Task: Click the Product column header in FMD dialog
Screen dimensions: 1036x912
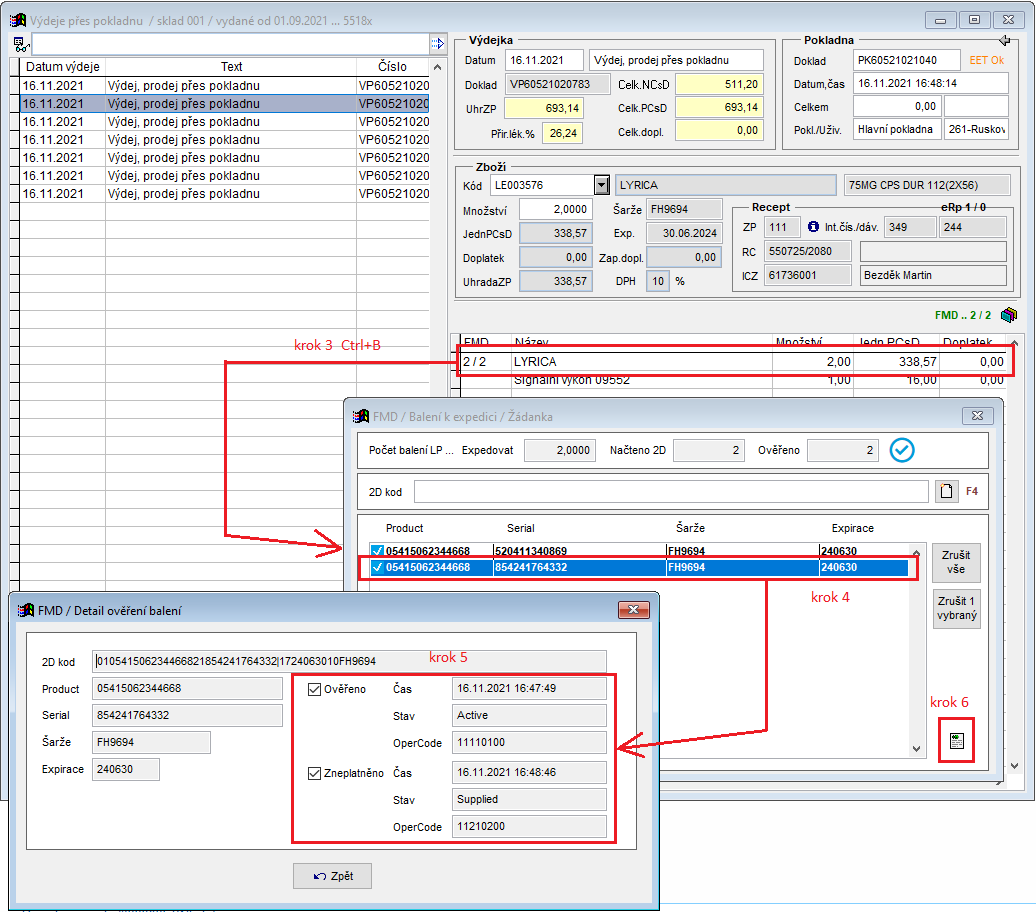Action: 404,528
